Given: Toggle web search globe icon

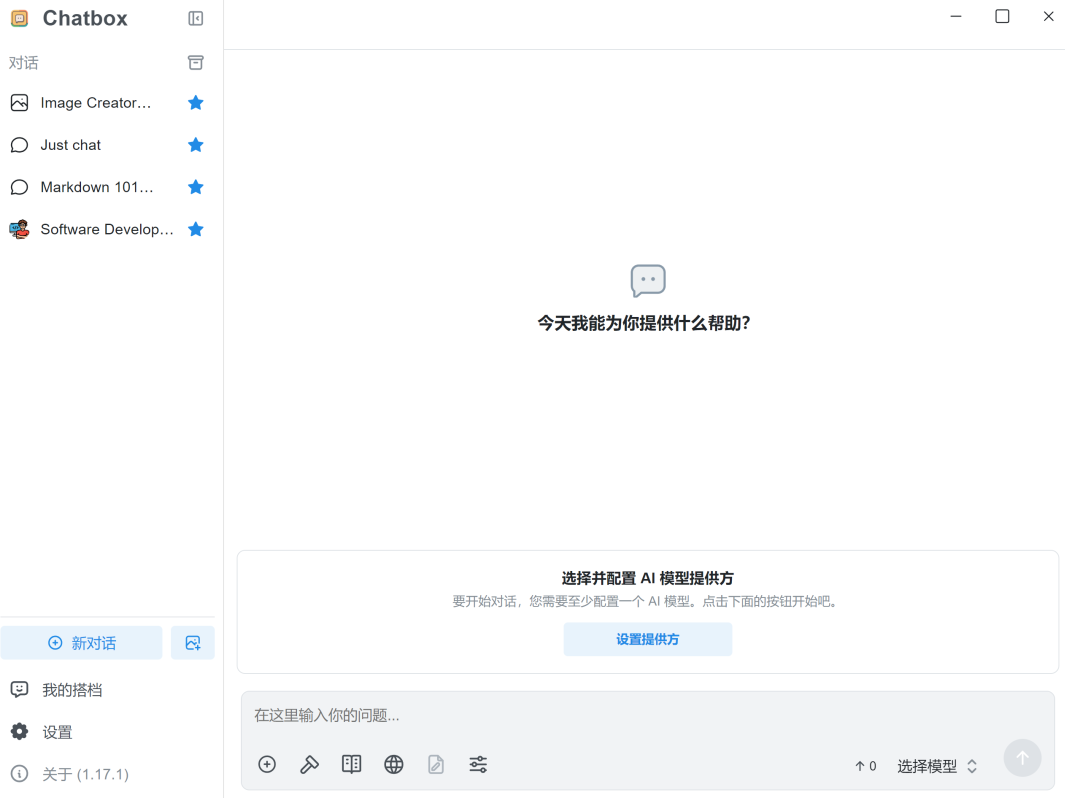Looking at the screenshot, I should (394, 765).
